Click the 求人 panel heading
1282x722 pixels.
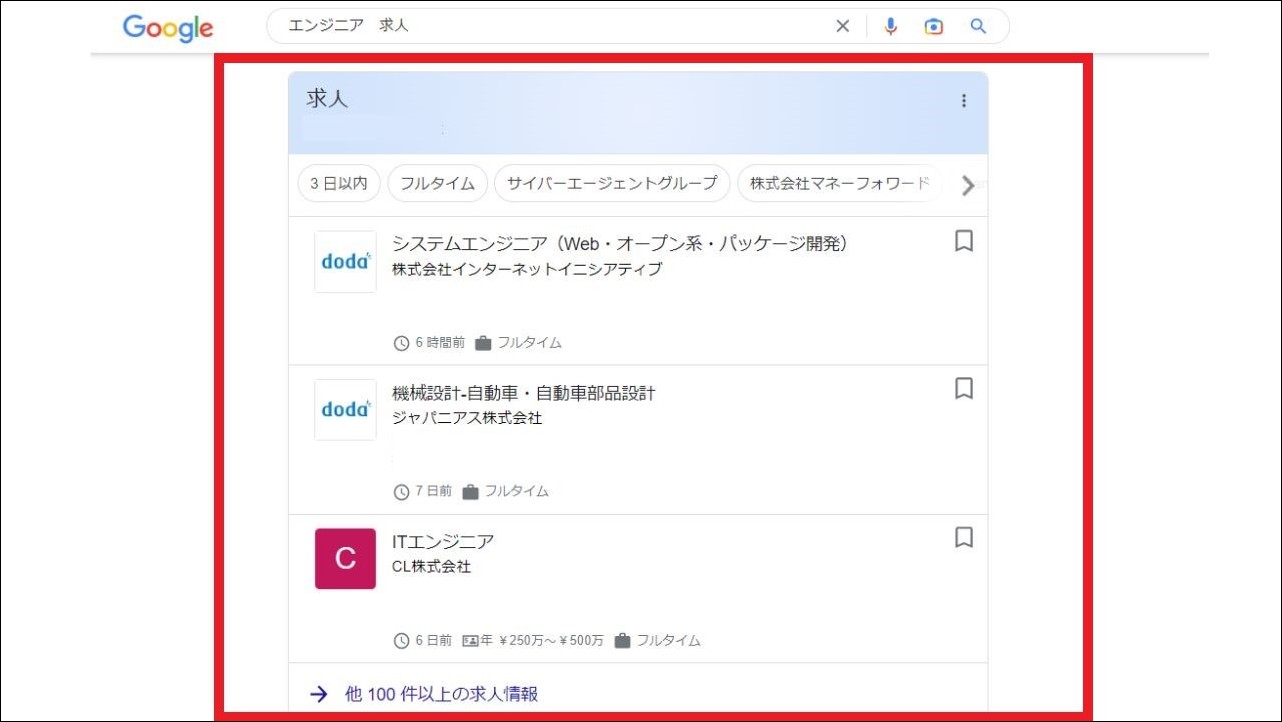tap(327, 99)
